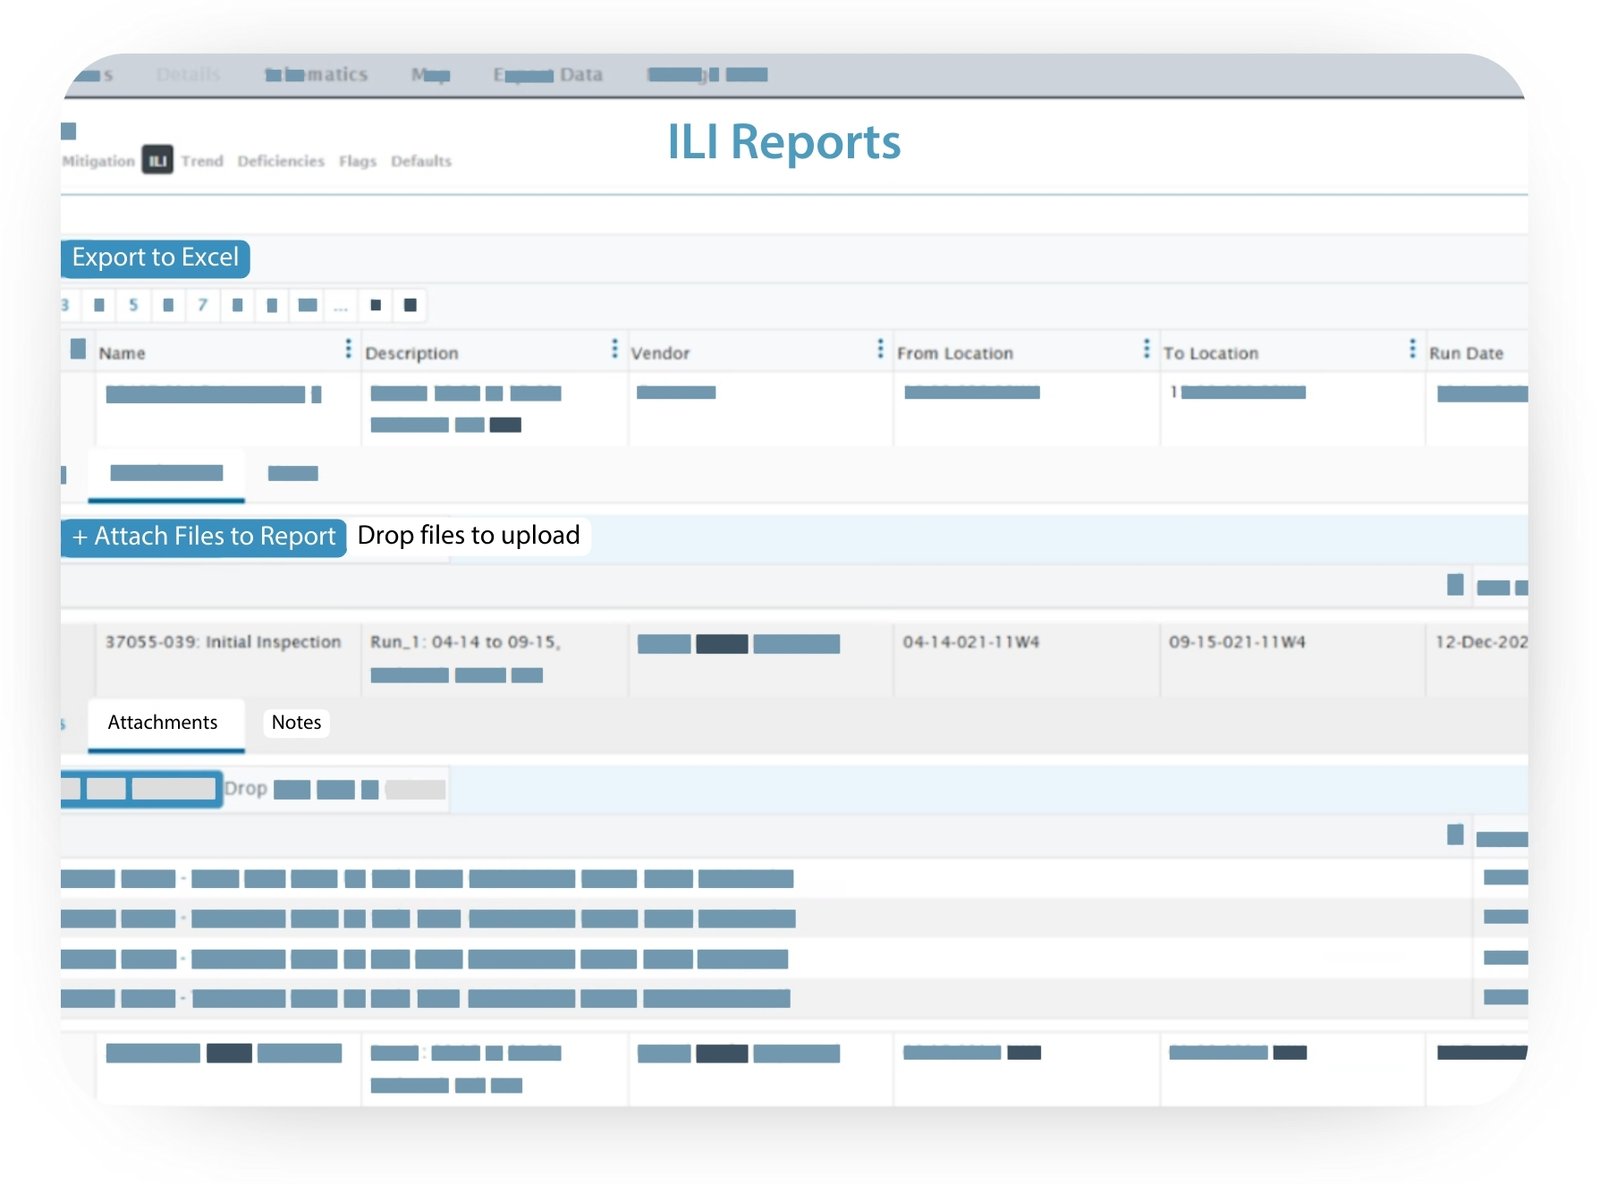The width and height of the screenshot is (1600, 1184).
Task: Toggle the select-all checkbox in the table header
Action: (x=78, y=349)
